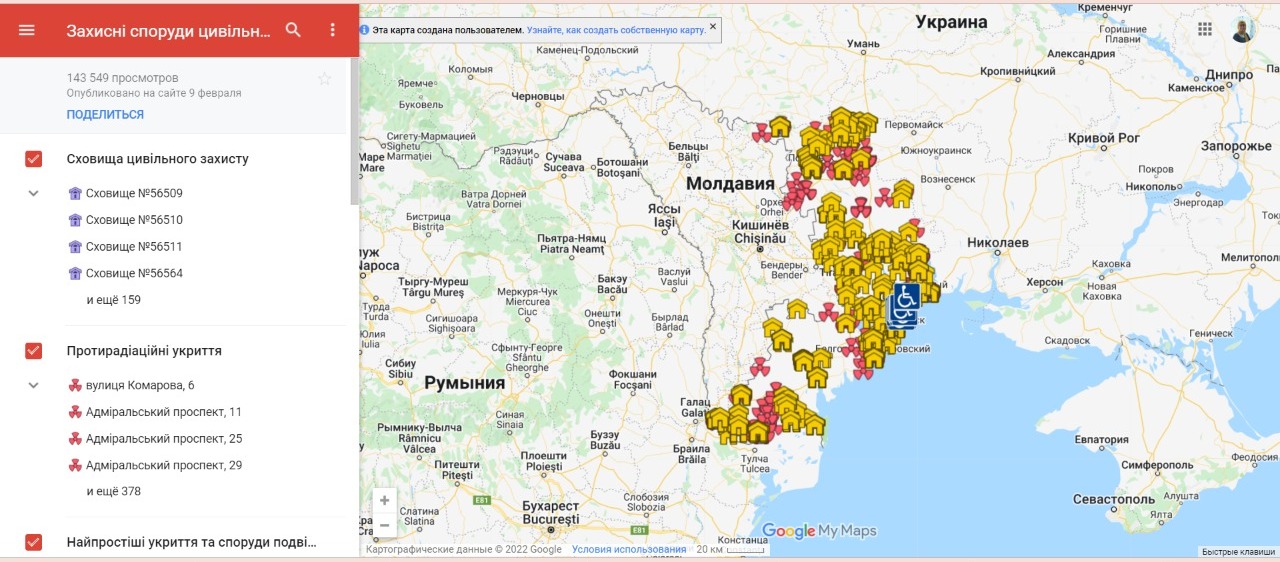
Task: Open the Google apps grid icon
Action: 1204,29
